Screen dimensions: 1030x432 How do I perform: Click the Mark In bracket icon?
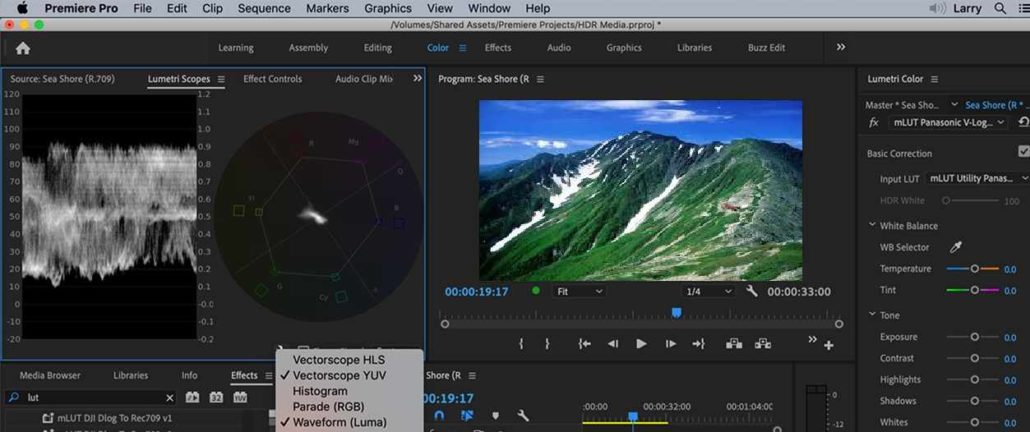[x=521, y=344]
